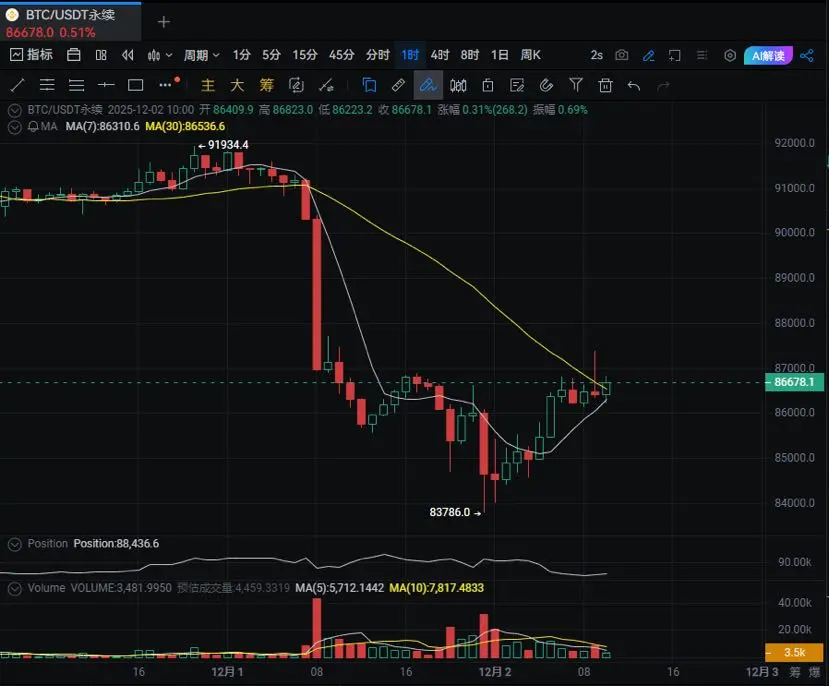The height and width of the screenshot is (686, 829).
Task: Delete drawings with trash icon
Action: [x=605, y=85]
